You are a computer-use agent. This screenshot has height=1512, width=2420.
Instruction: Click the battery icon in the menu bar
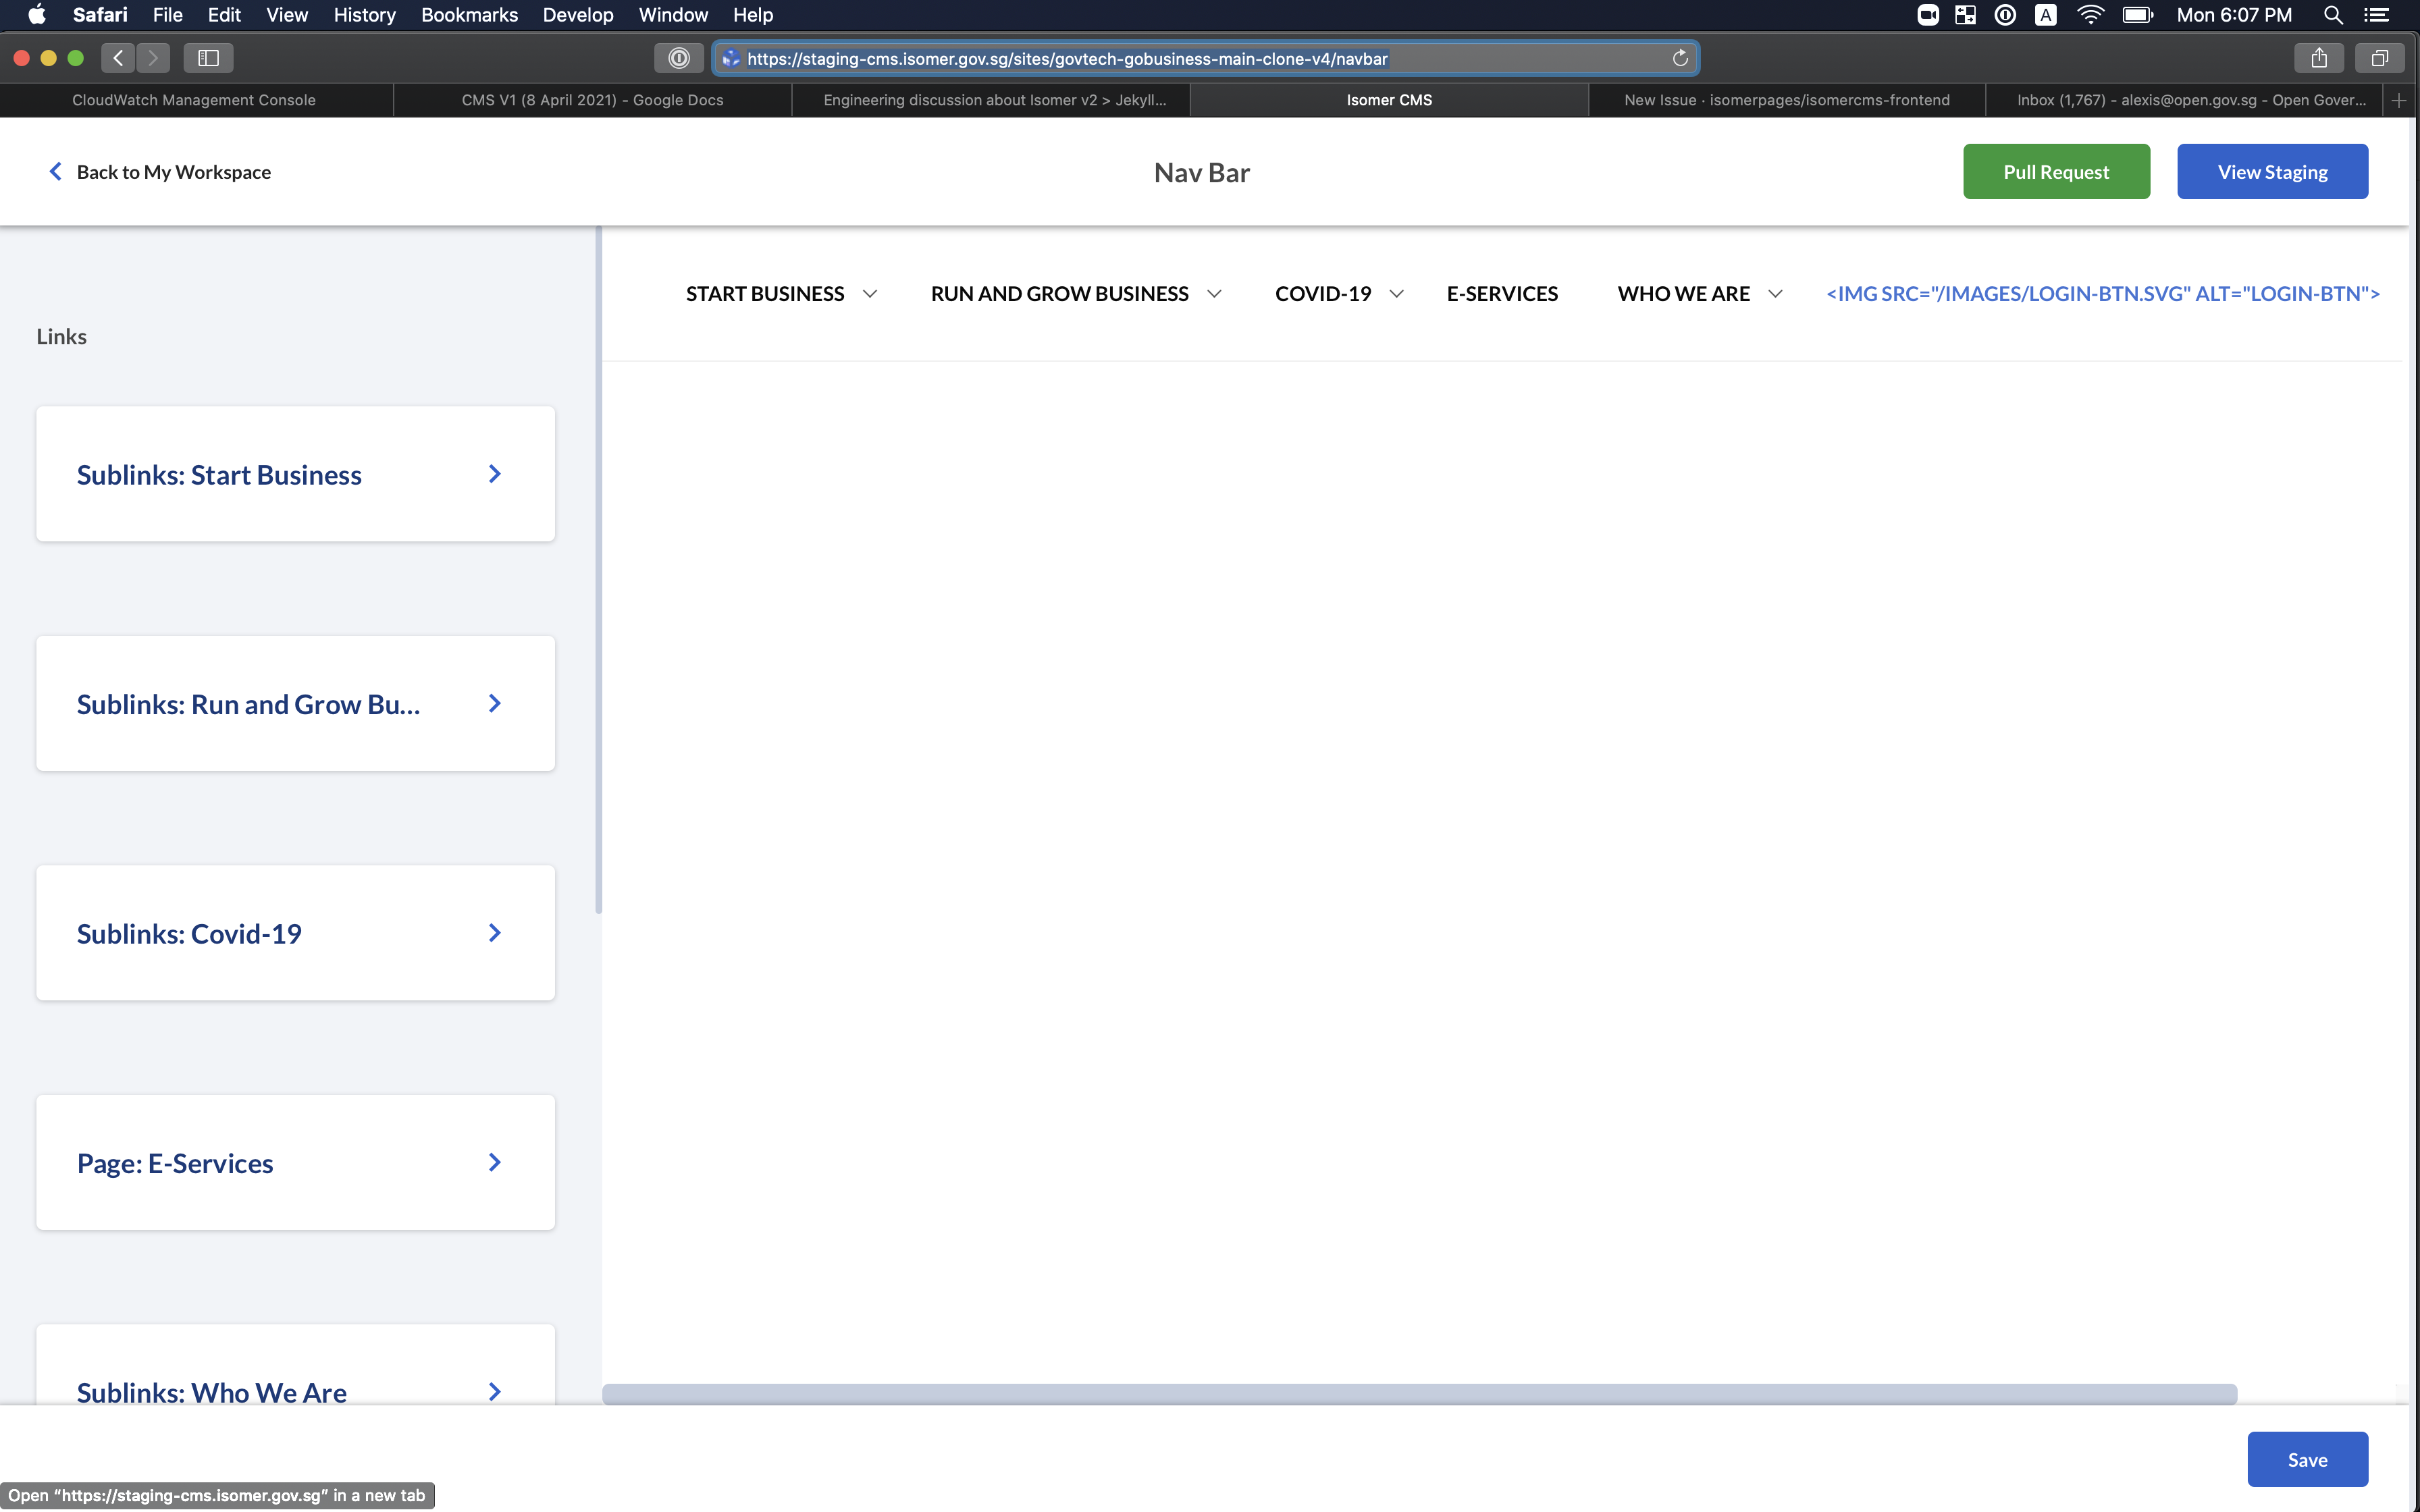(2138, 15)
